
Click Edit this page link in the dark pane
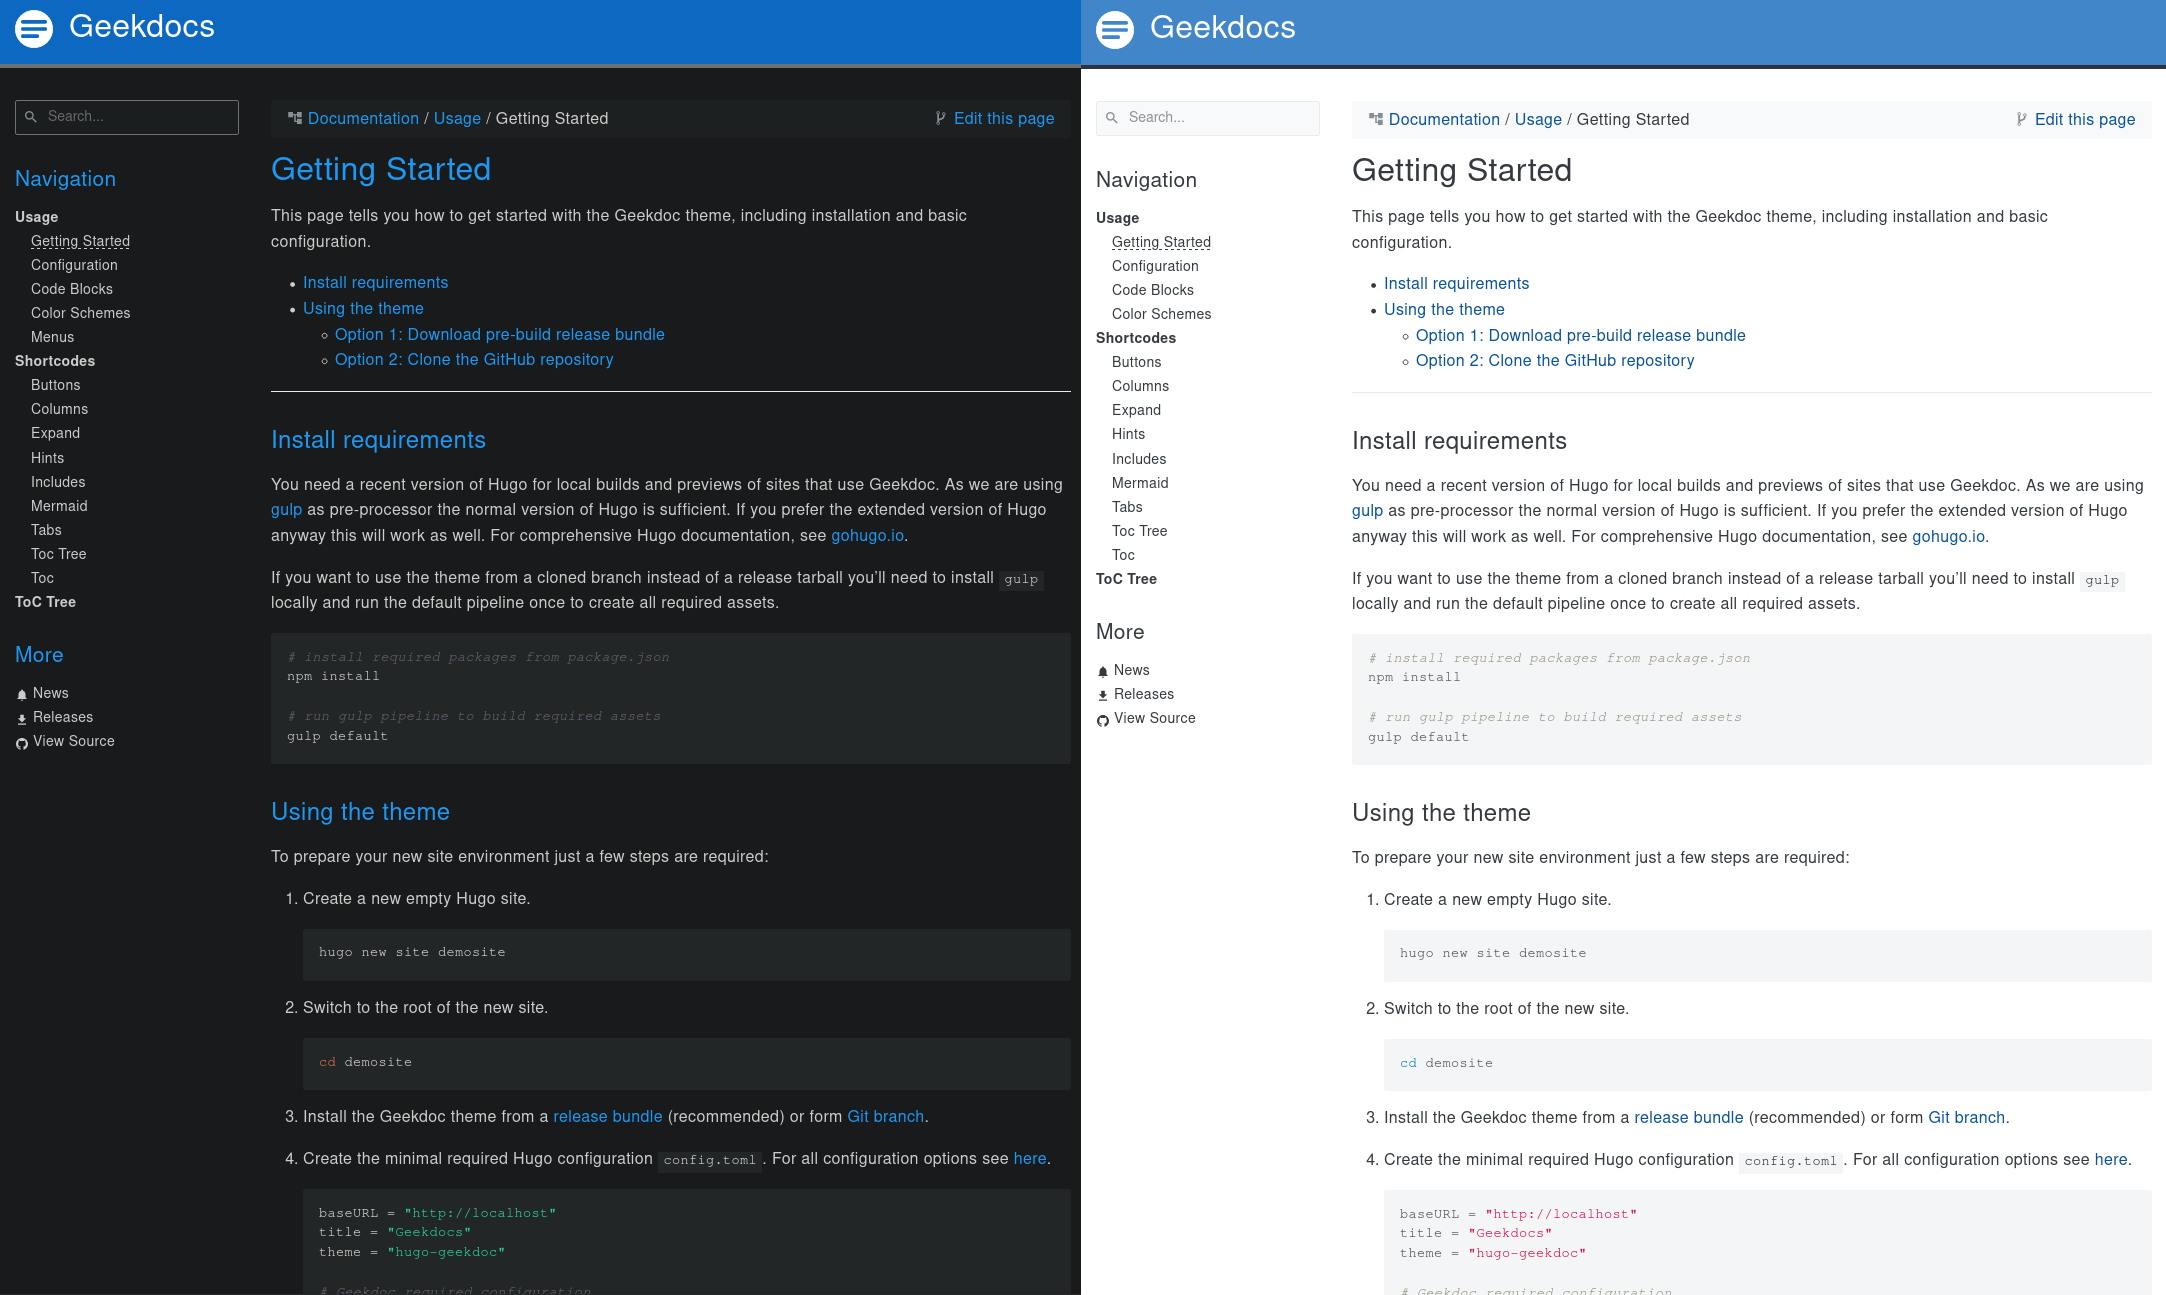click(1003, 118)
